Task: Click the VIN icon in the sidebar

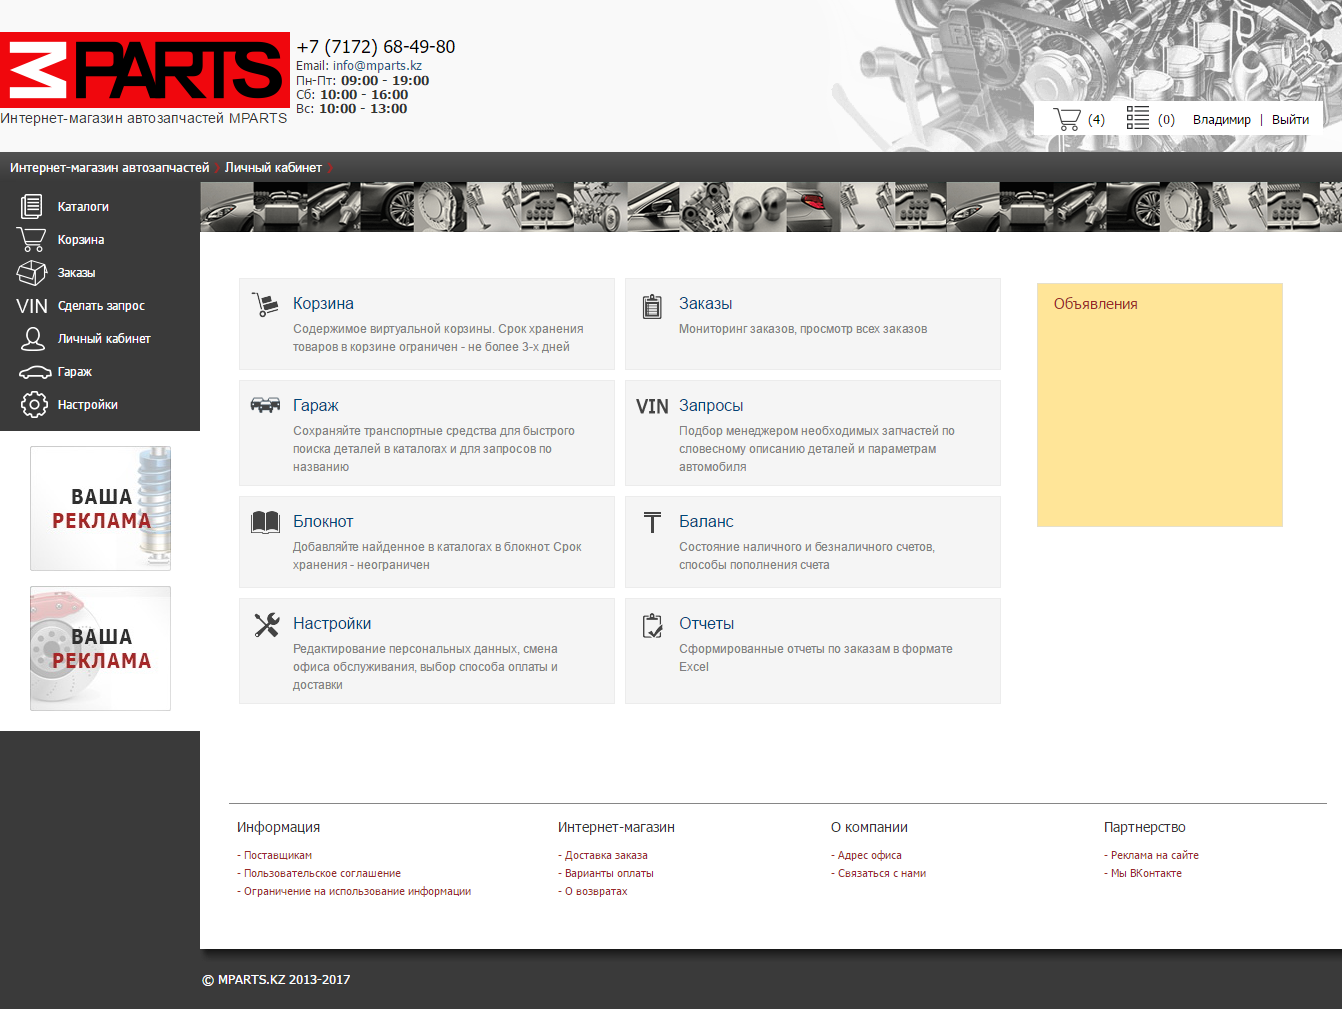Action: [x=32, y=306]
